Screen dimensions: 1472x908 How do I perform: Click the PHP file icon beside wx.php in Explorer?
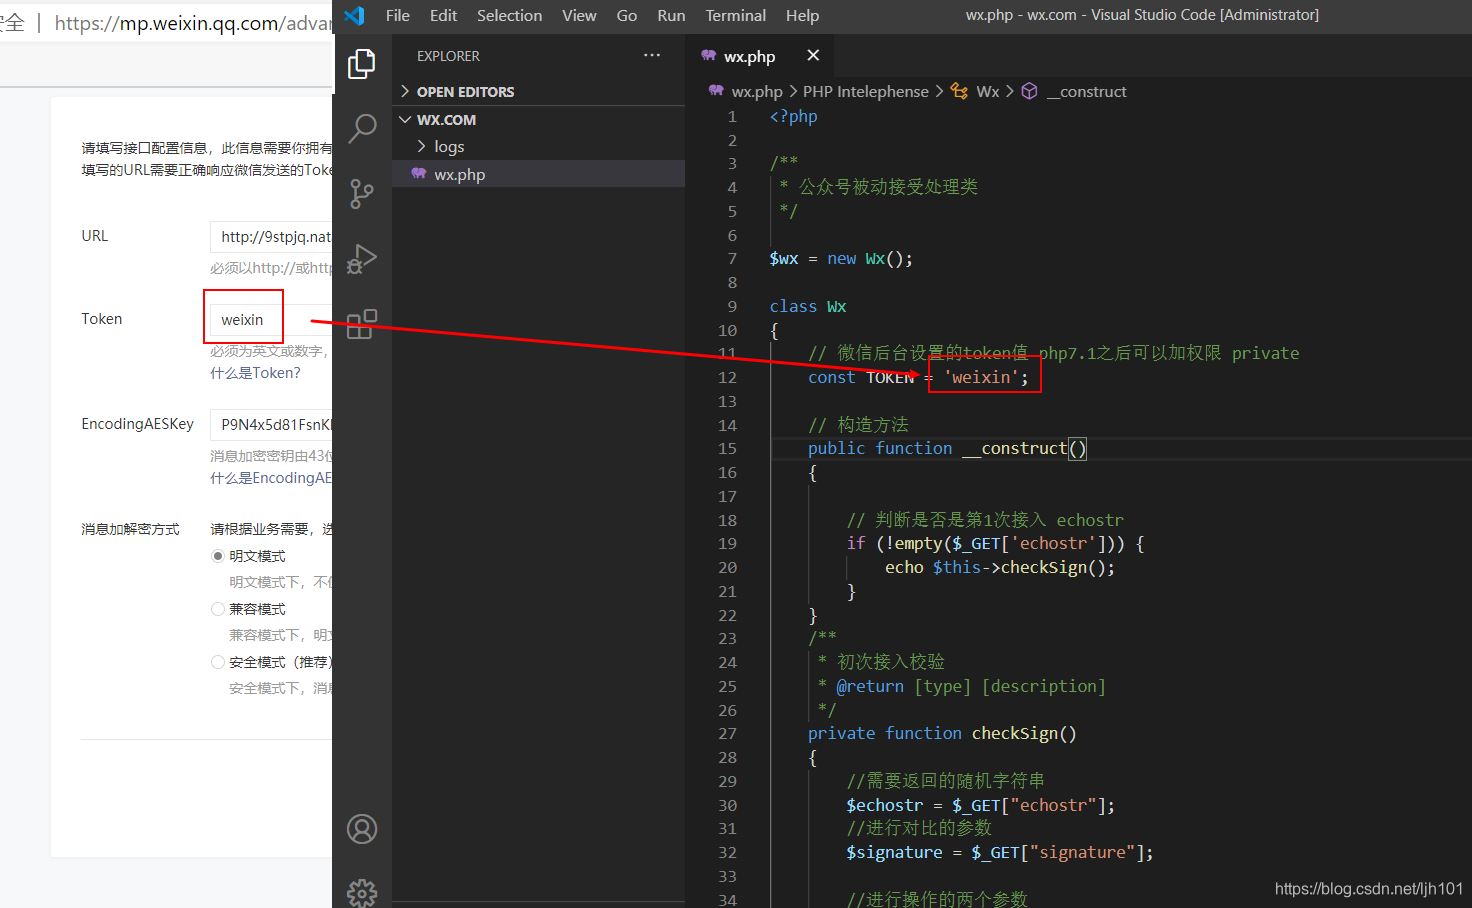(x=419, y=174)
